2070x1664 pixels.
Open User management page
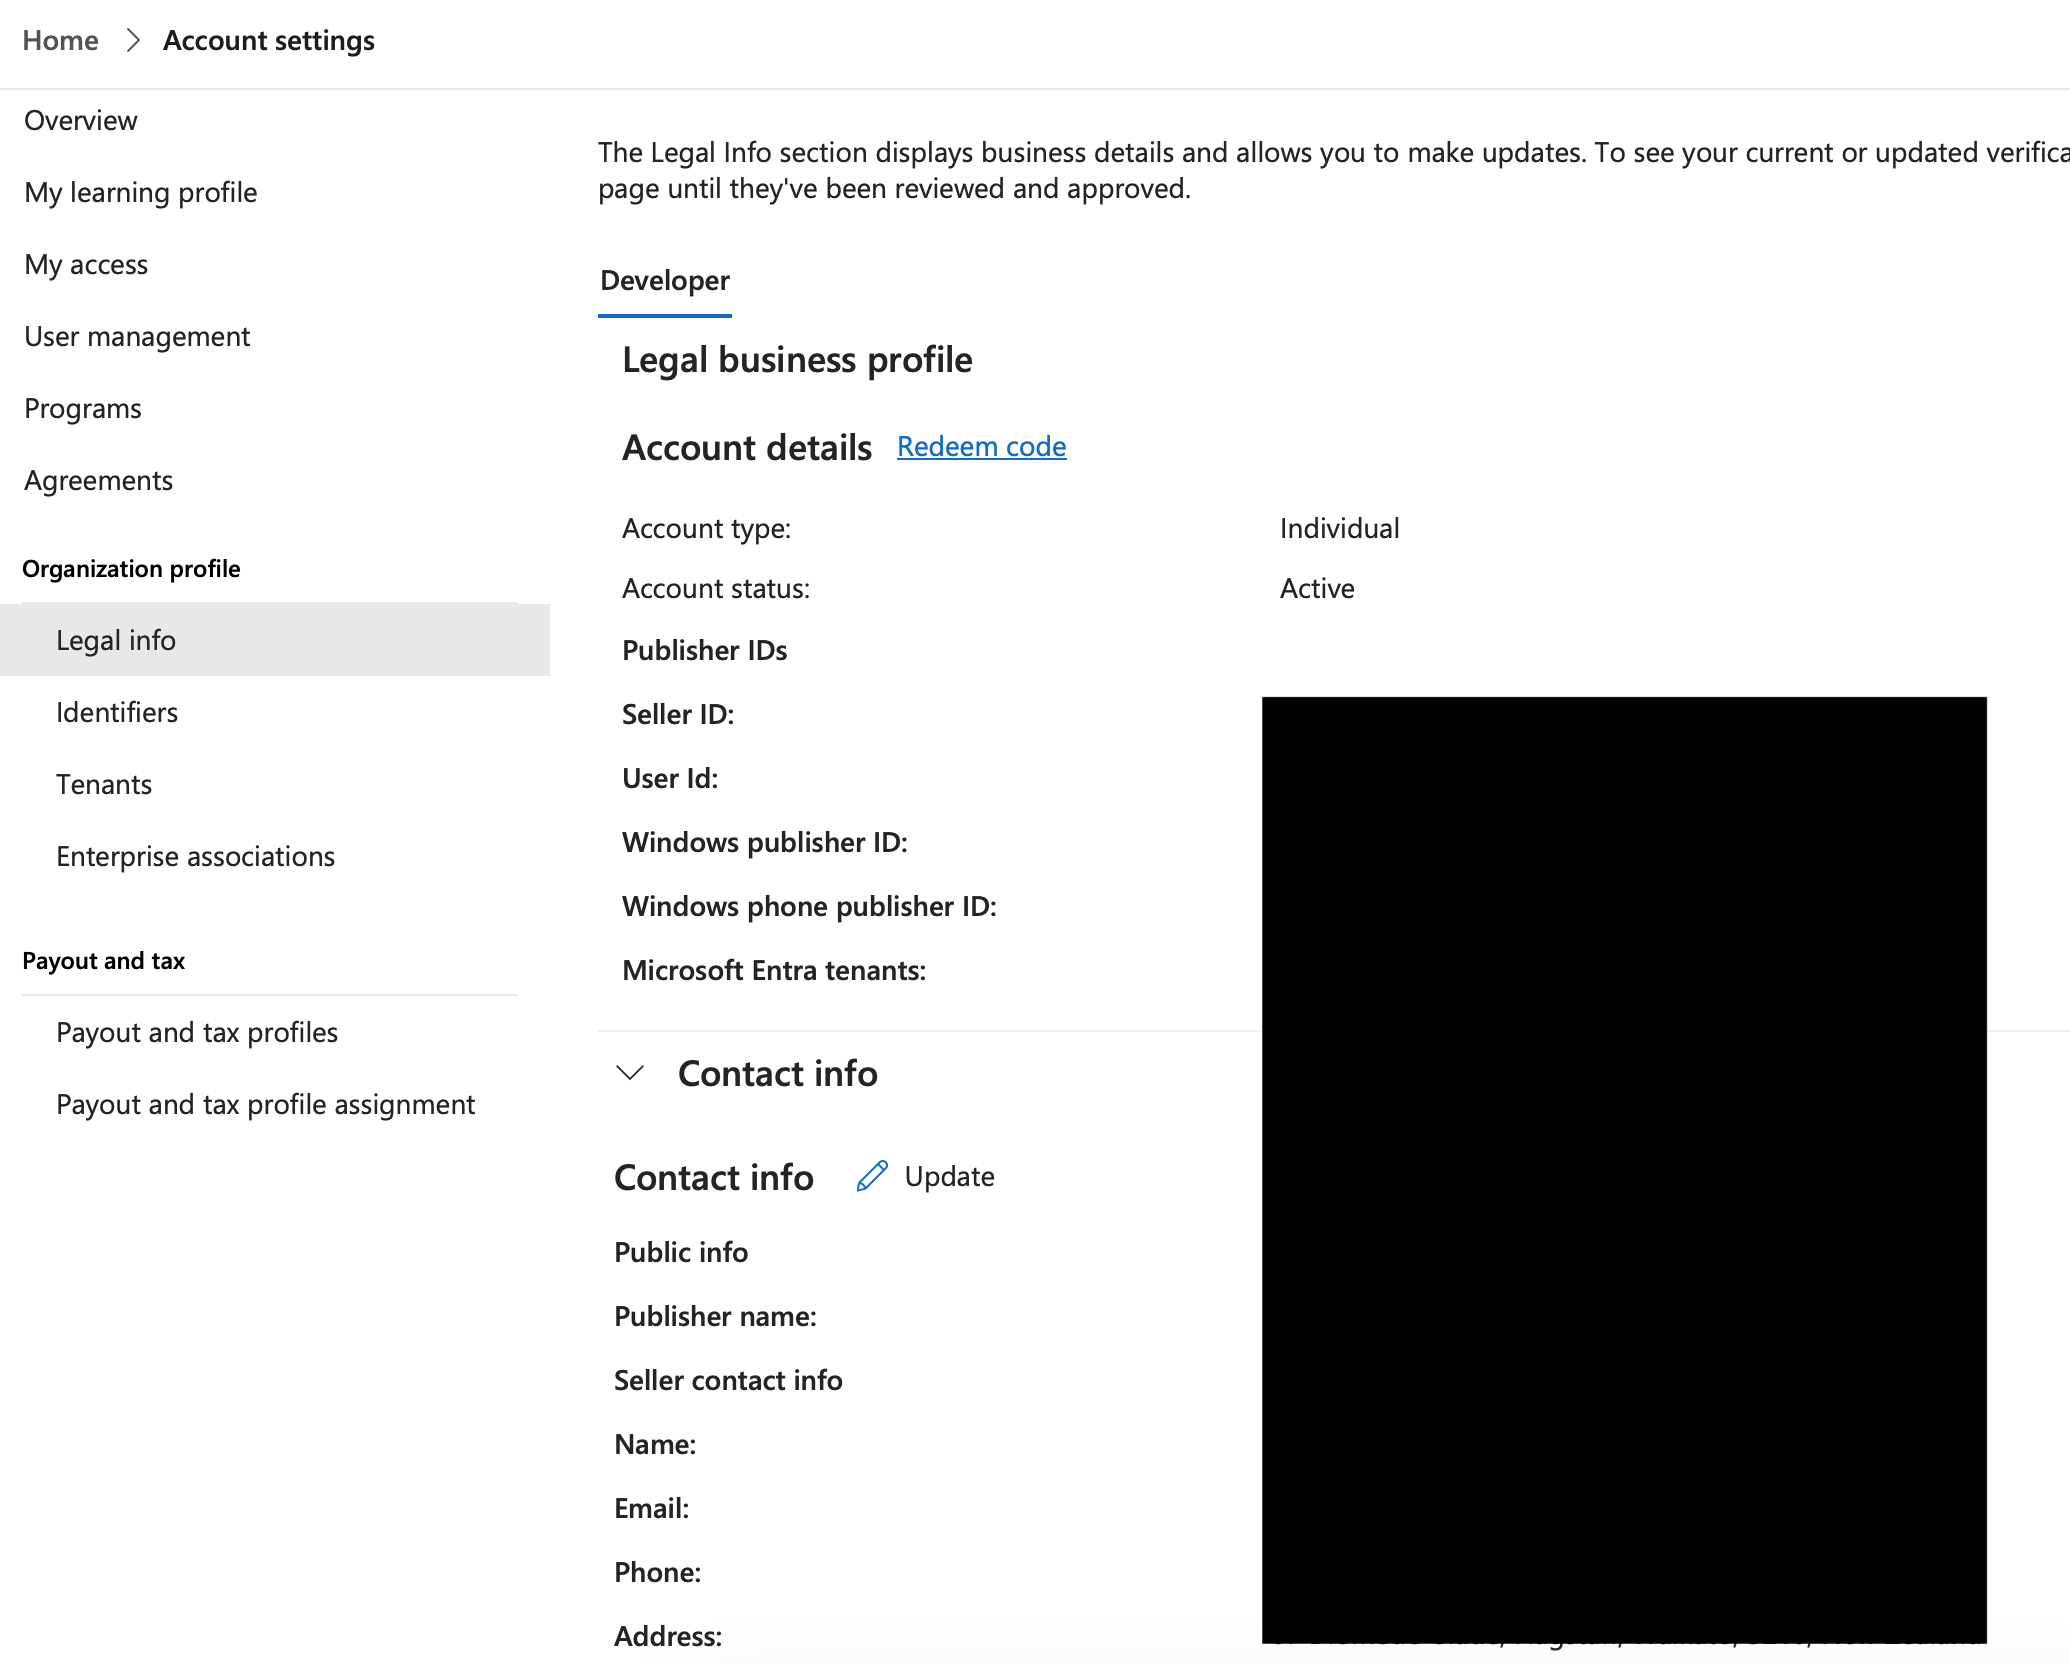click(137, 337)
